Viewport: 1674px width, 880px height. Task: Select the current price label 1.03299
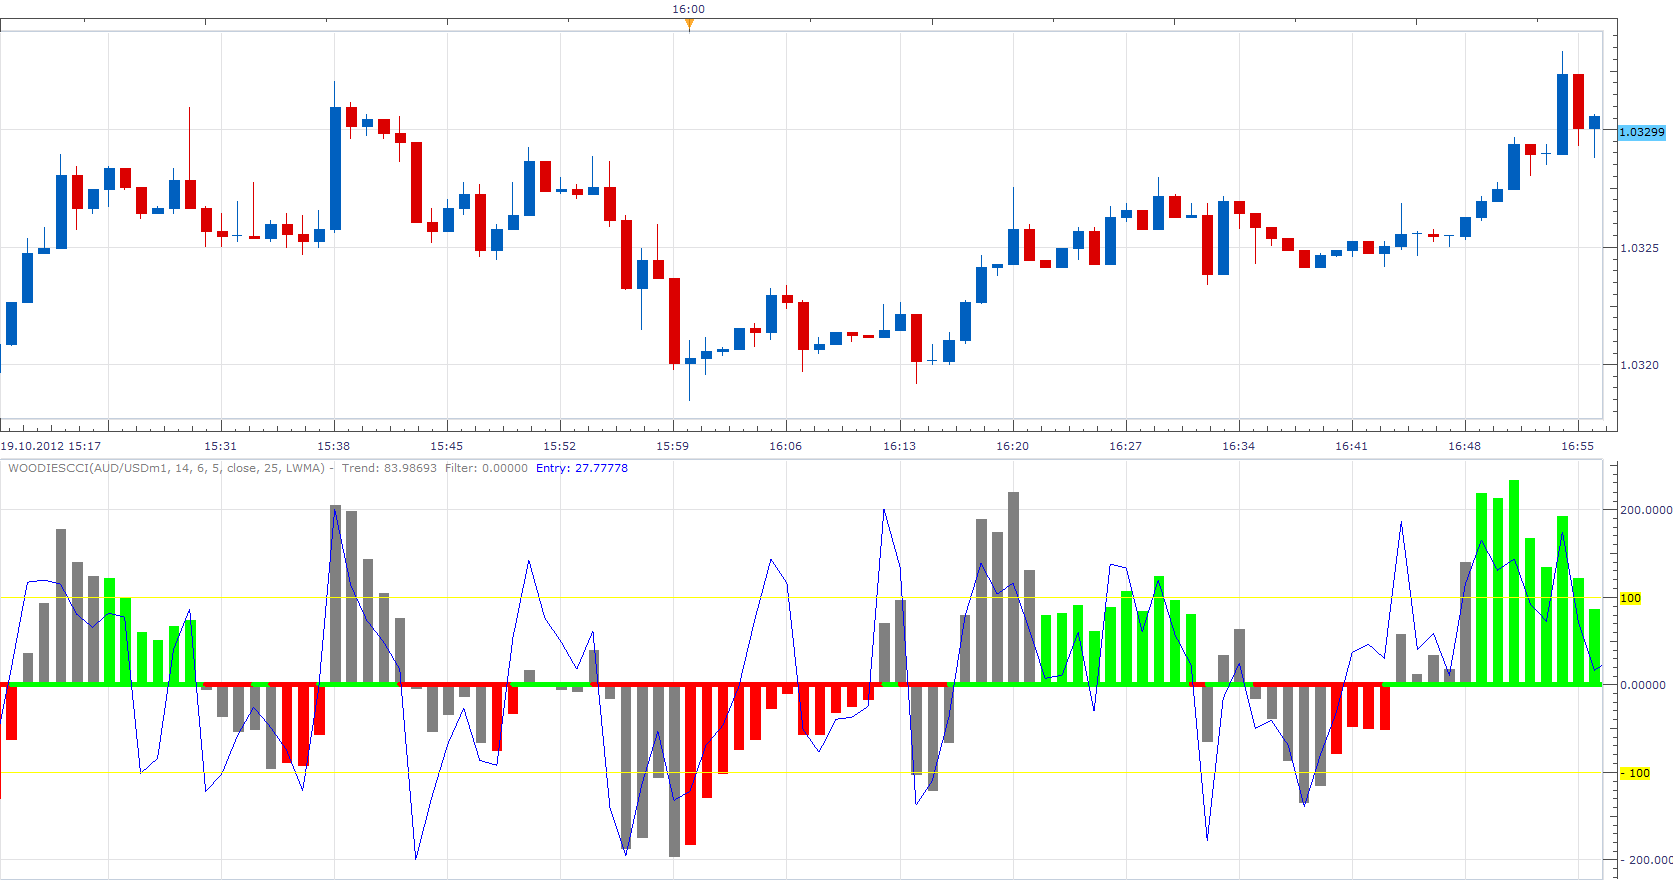1642,132
